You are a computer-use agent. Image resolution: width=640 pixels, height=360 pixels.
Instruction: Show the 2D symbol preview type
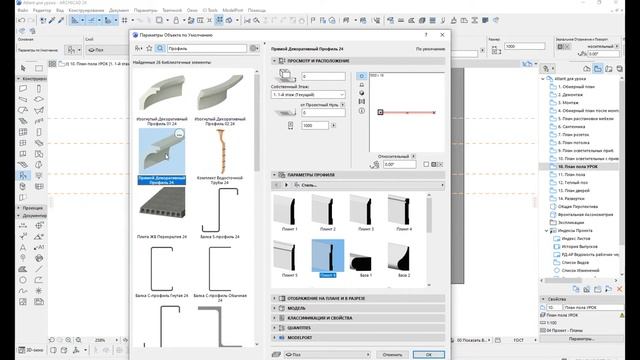coord(361,76)
